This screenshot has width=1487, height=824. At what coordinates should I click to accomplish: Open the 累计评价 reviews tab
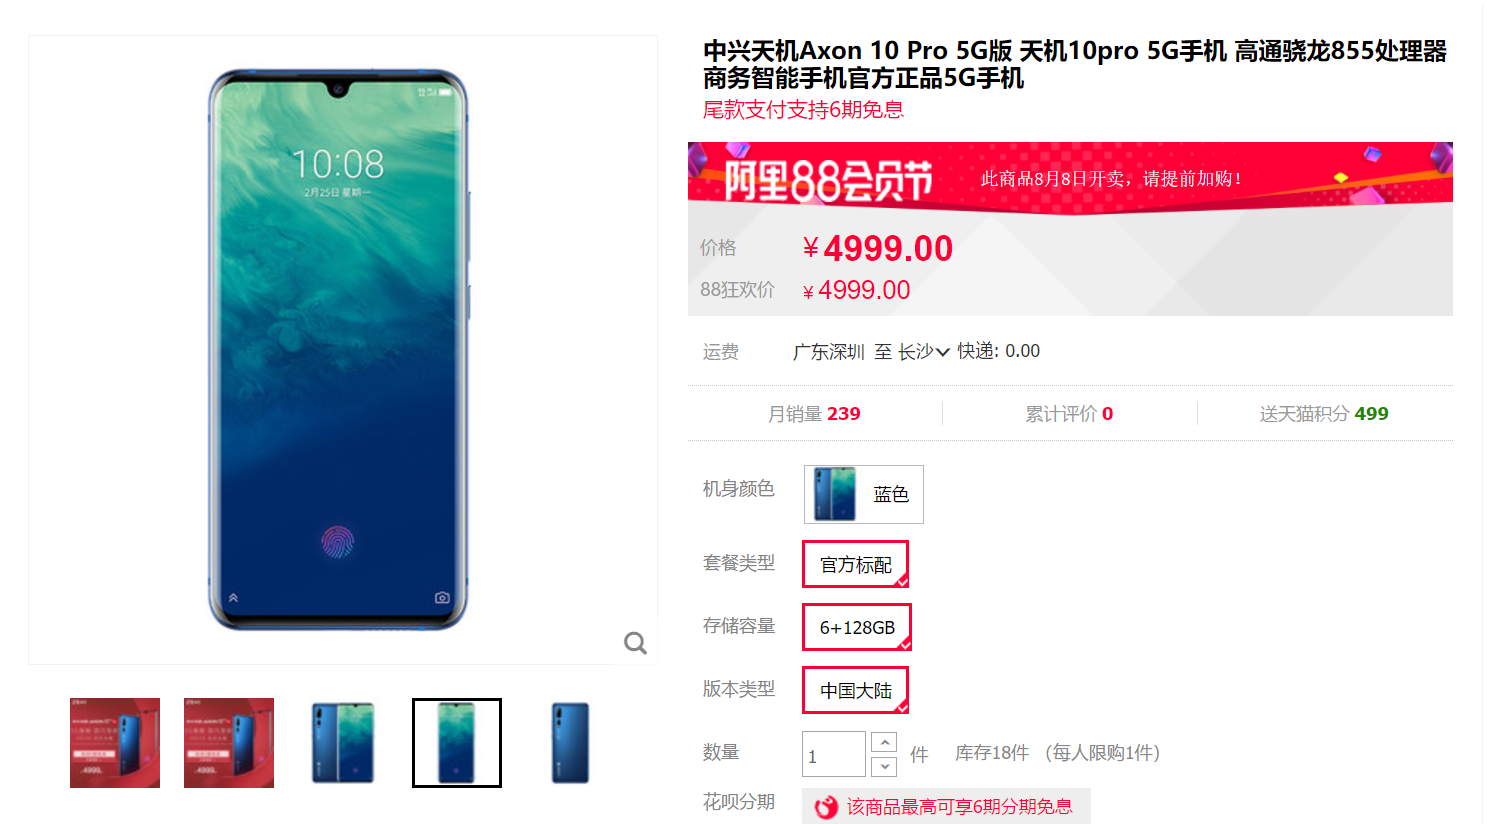pyautogui.click(x=1069, y=414)
